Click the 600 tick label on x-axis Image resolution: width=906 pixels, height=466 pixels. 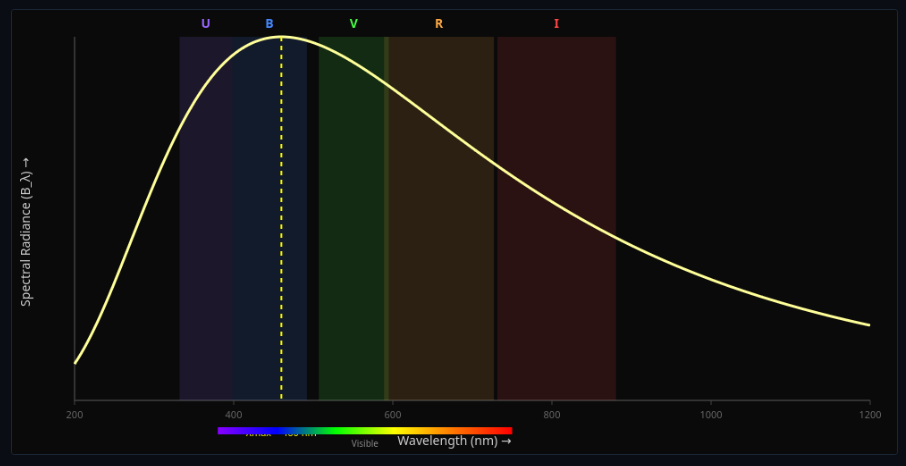392,414
